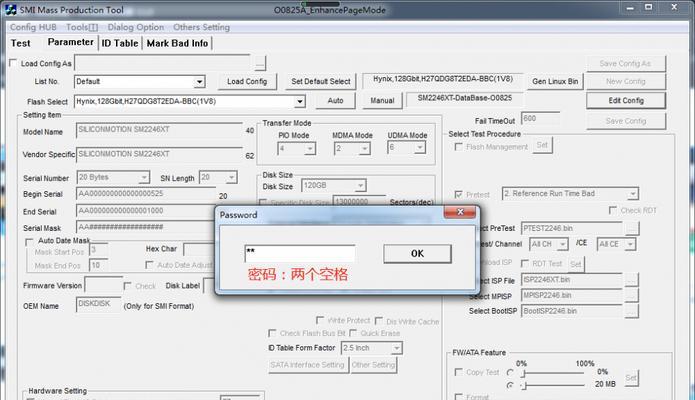This screenshot has width=695, height=400.
Task: Select the Parameter tab
Action: click(x=70, y=42)
